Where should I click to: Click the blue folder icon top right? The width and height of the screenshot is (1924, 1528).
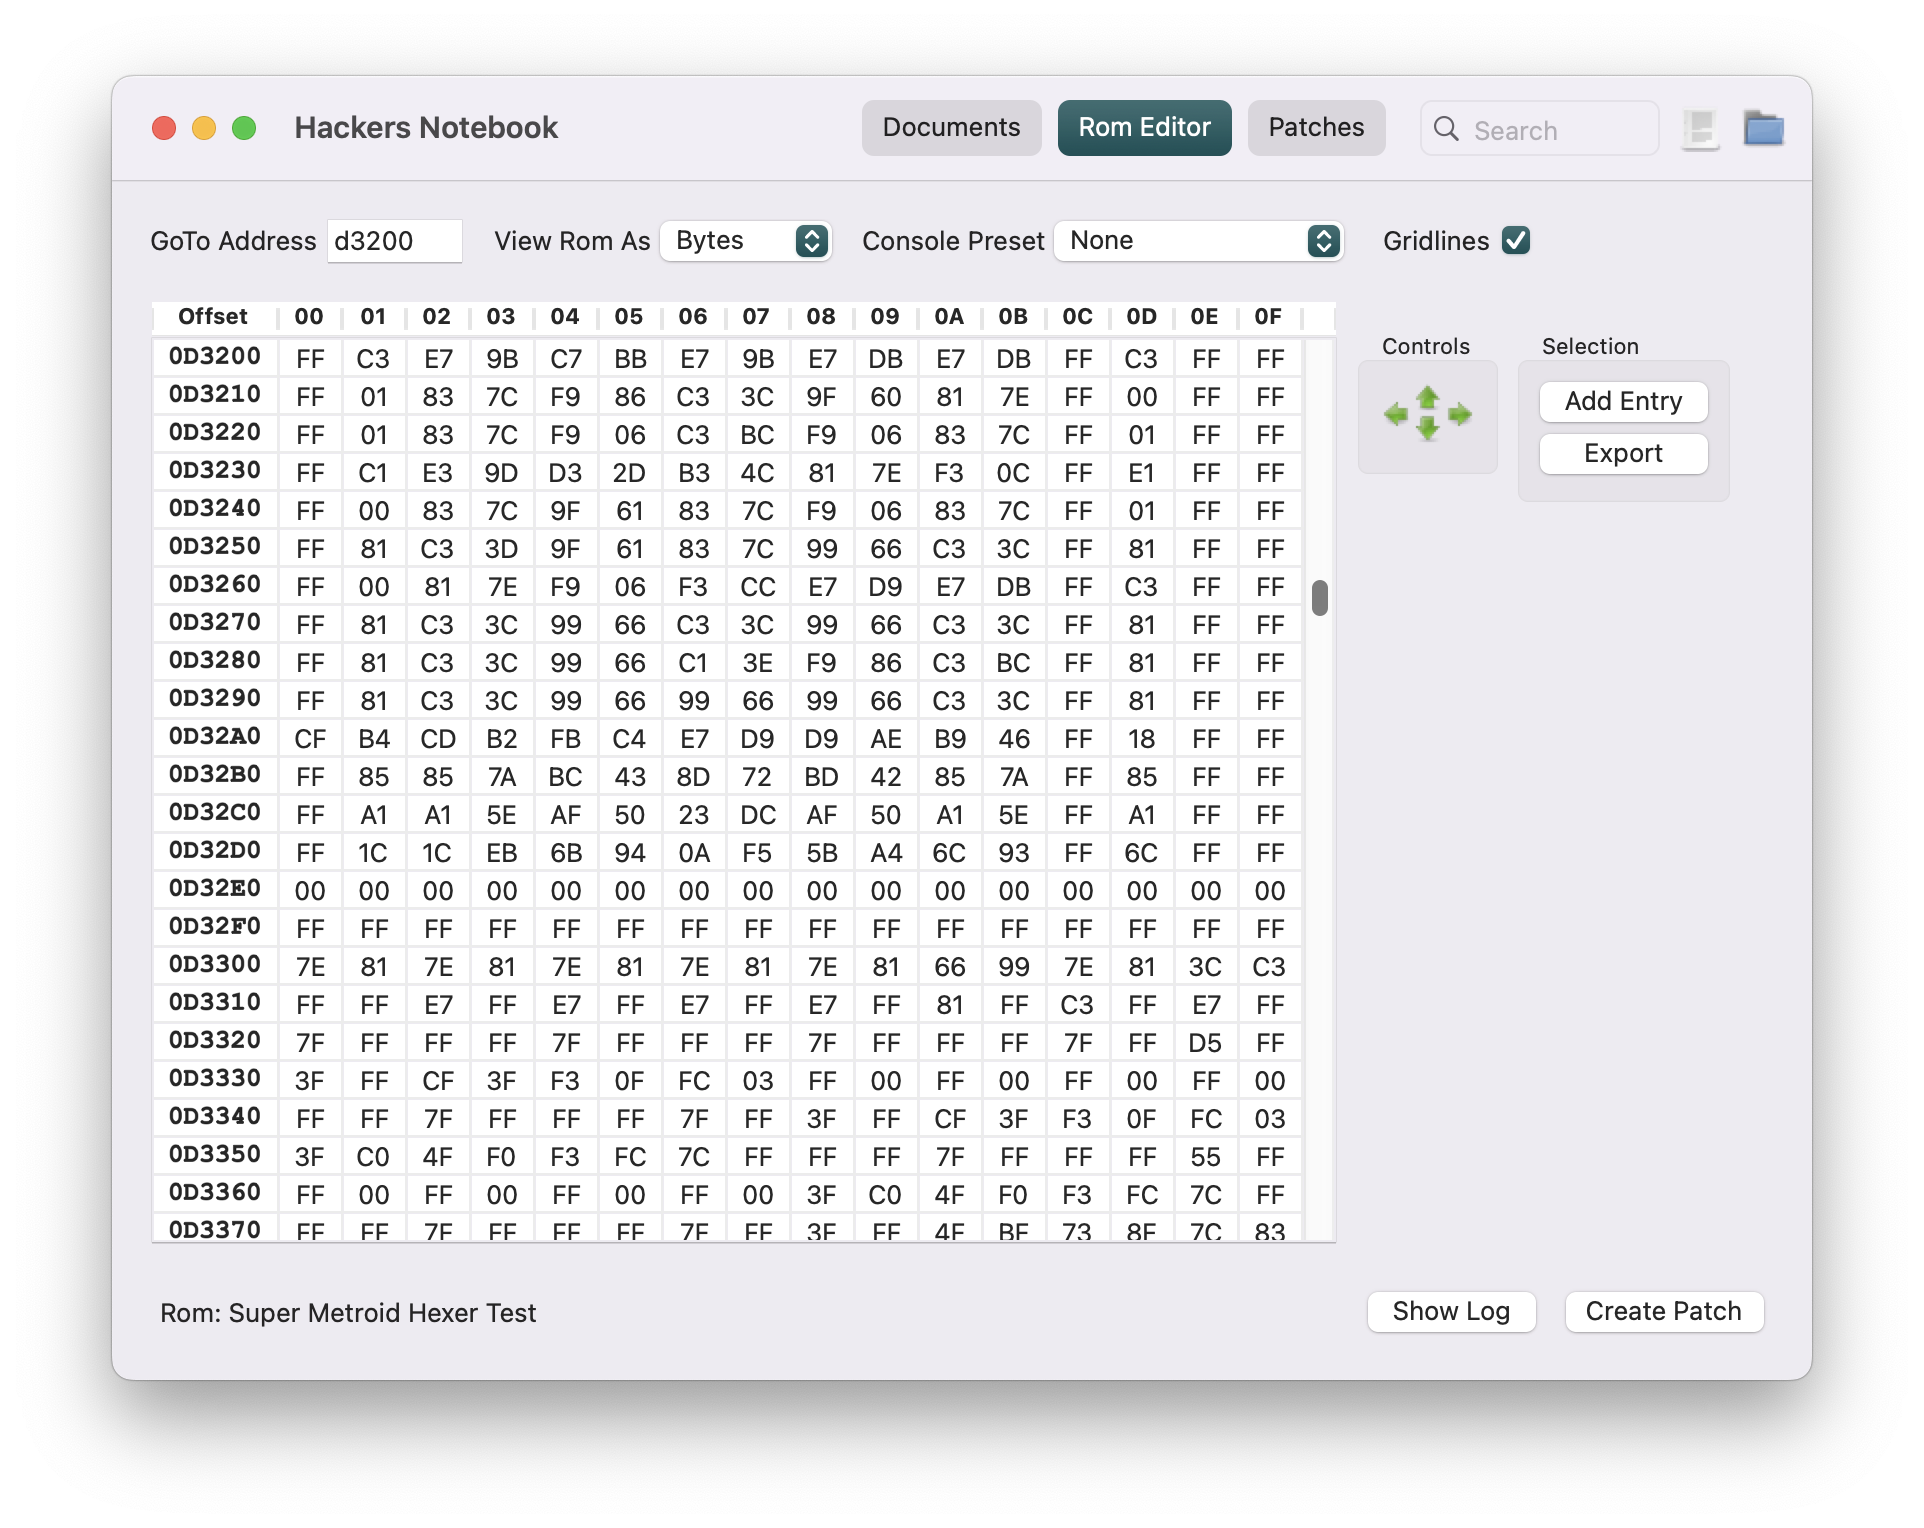click(x=1765, y=128)
